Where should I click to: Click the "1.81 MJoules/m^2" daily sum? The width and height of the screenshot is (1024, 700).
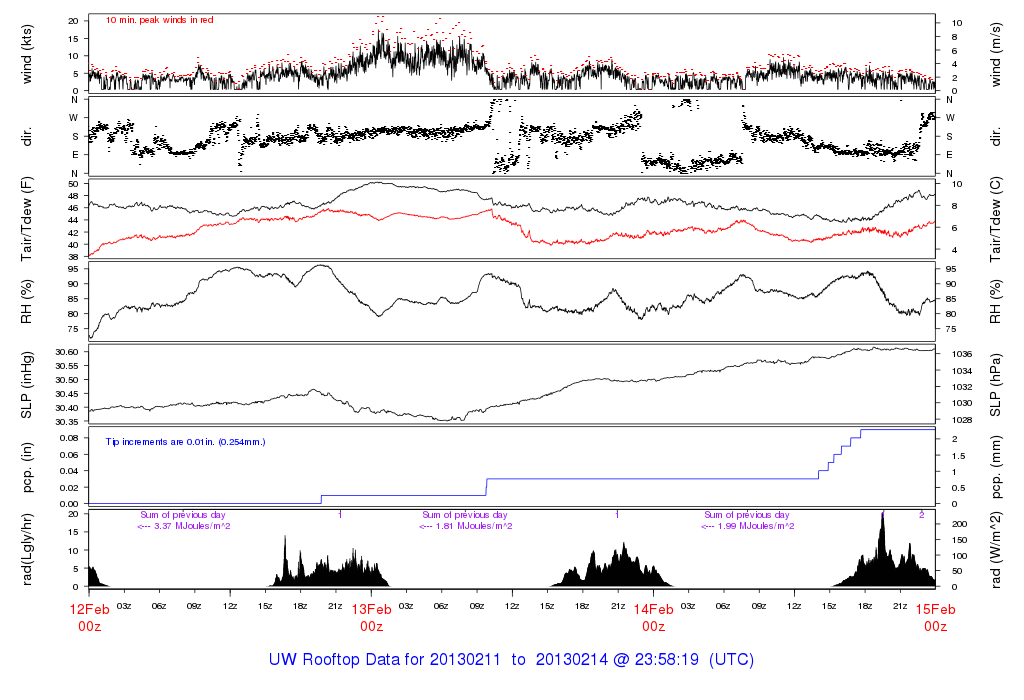point(474,526)
